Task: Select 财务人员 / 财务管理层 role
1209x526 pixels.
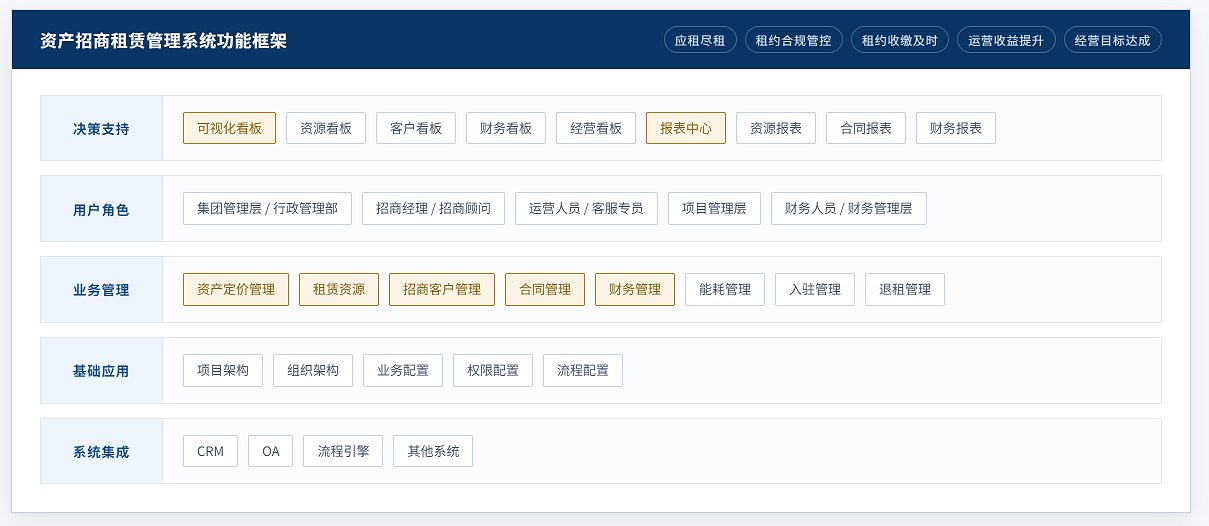Action: (849, 209)
